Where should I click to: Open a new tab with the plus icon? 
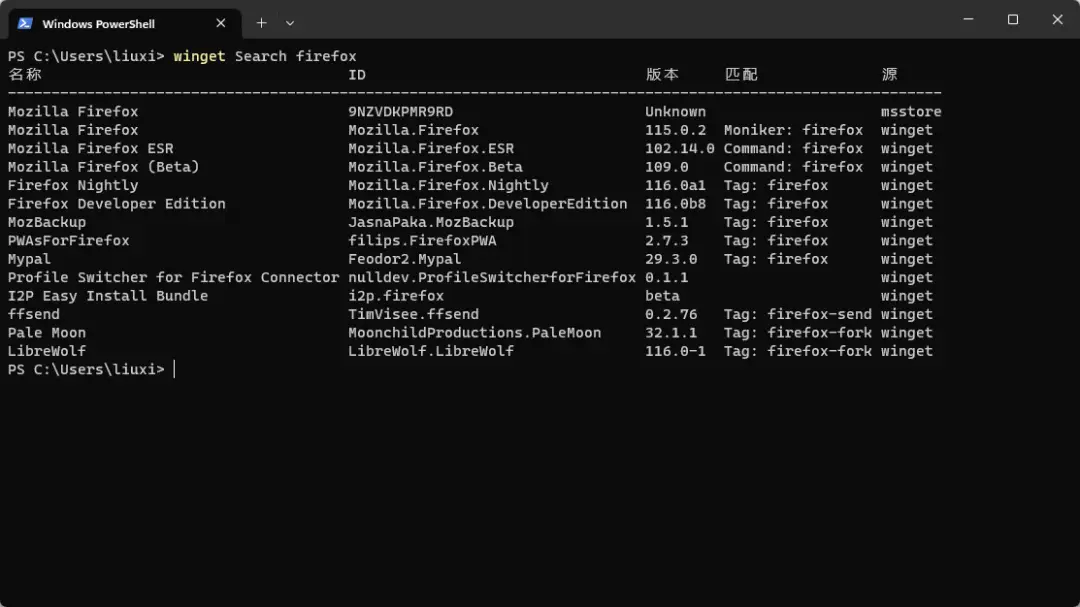point(261,22)
